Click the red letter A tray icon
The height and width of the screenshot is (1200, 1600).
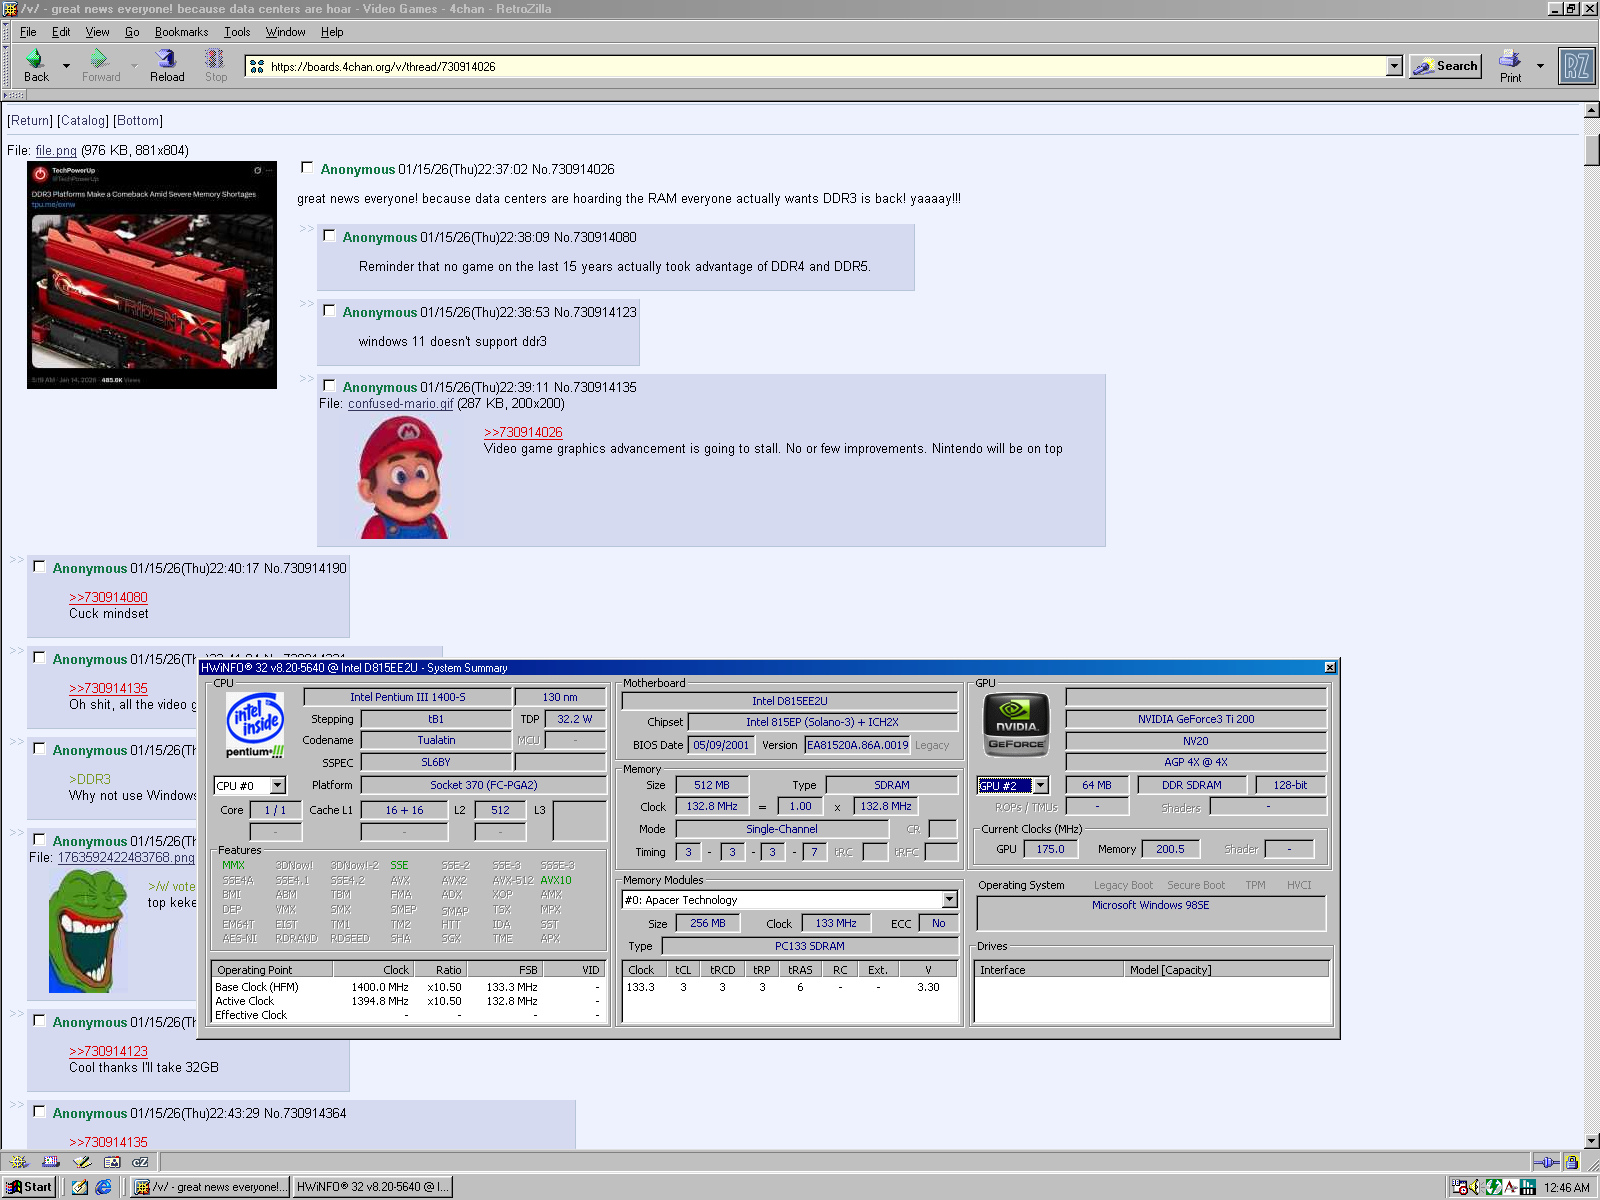point(1510,1187)
